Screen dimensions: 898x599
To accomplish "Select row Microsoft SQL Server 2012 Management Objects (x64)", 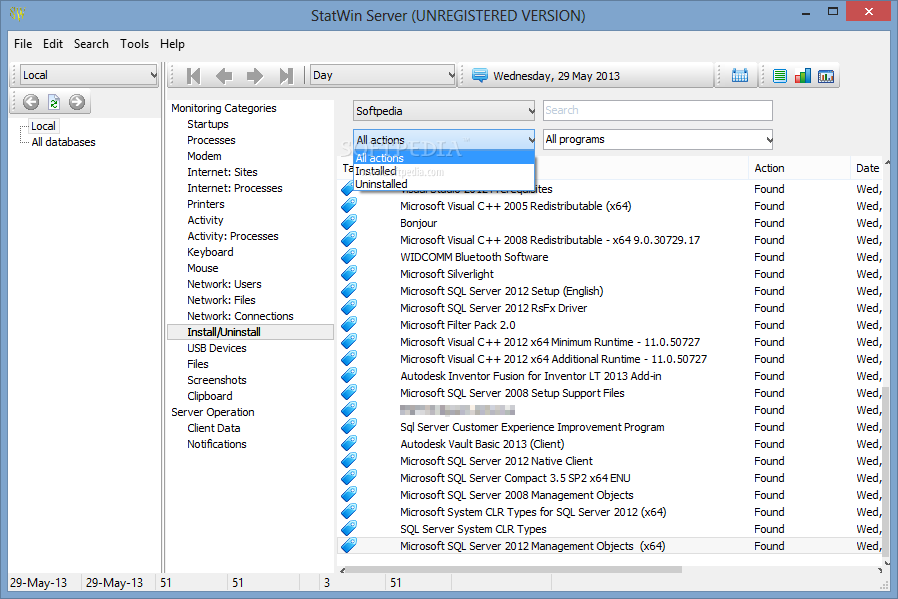I will 612,546.
